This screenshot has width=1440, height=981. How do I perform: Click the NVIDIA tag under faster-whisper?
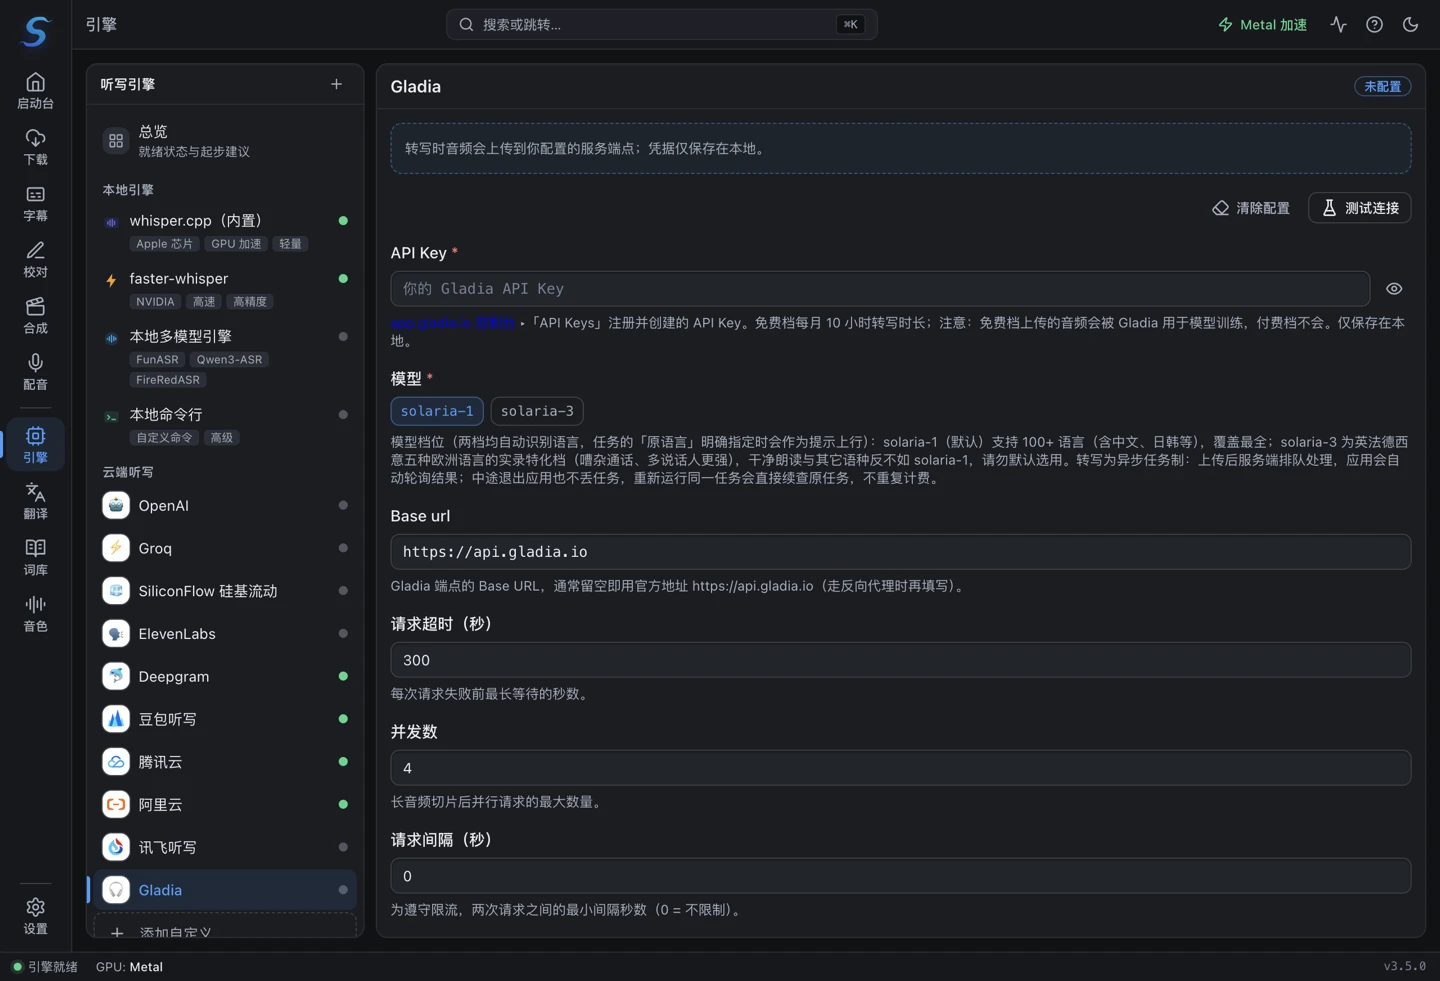(x=155, y=301)
